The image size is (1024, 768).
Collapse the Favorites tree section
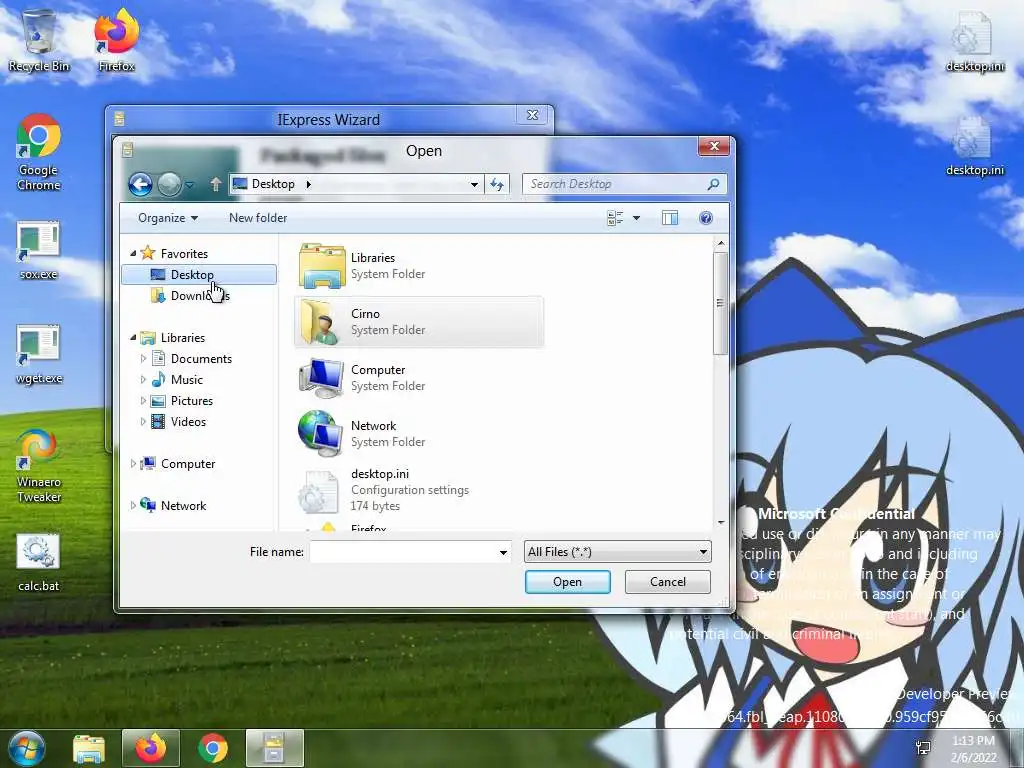coord(133,253)
